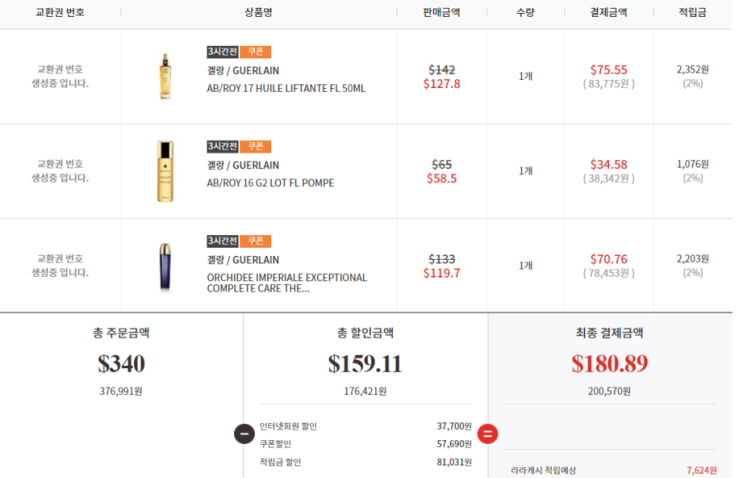Click 3시간전 badge on G2 LOT POMPE item
The image size is (743, 478).
[x=222, y=147]
